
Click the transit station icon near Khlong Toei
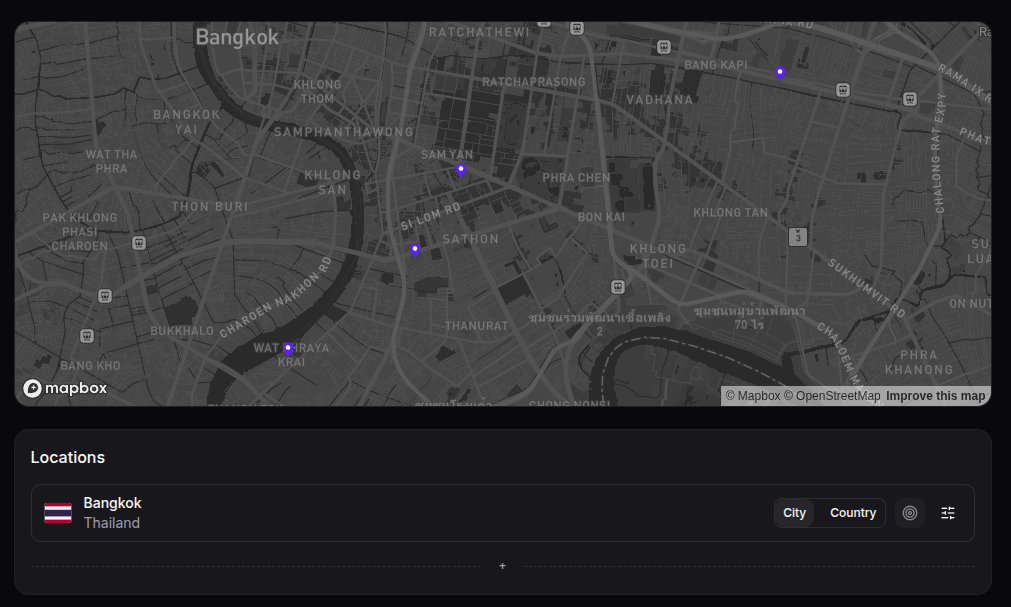[x=618, y=287]
